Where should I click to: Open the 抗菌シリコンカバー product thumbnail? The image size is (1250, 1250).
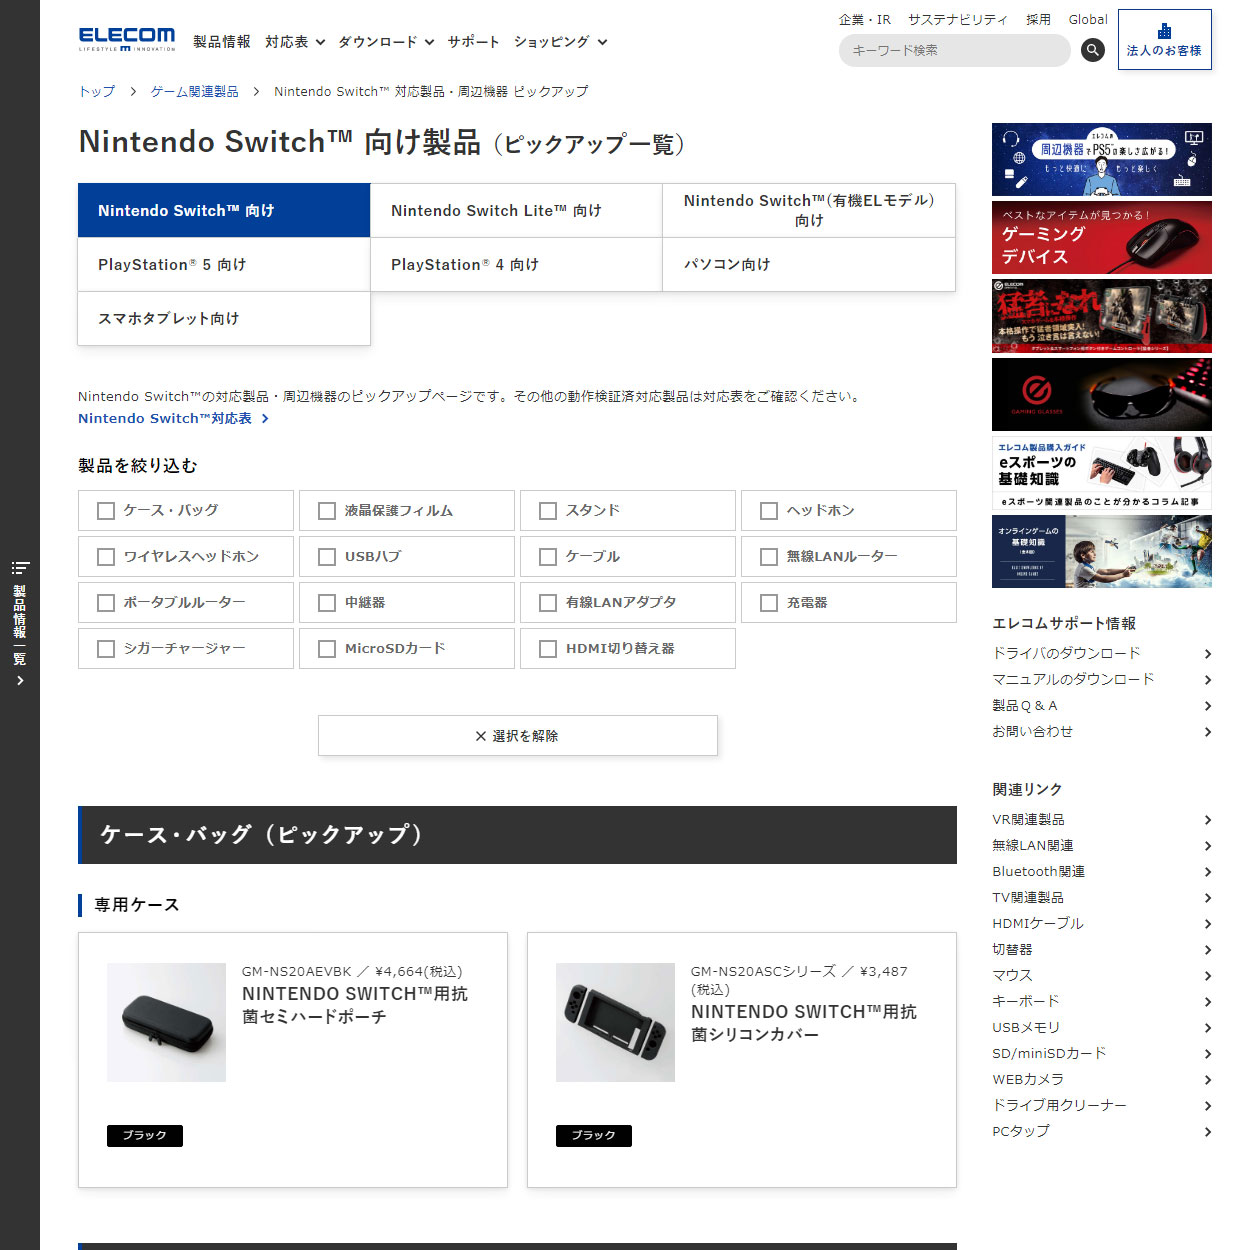coord(616,1022)
